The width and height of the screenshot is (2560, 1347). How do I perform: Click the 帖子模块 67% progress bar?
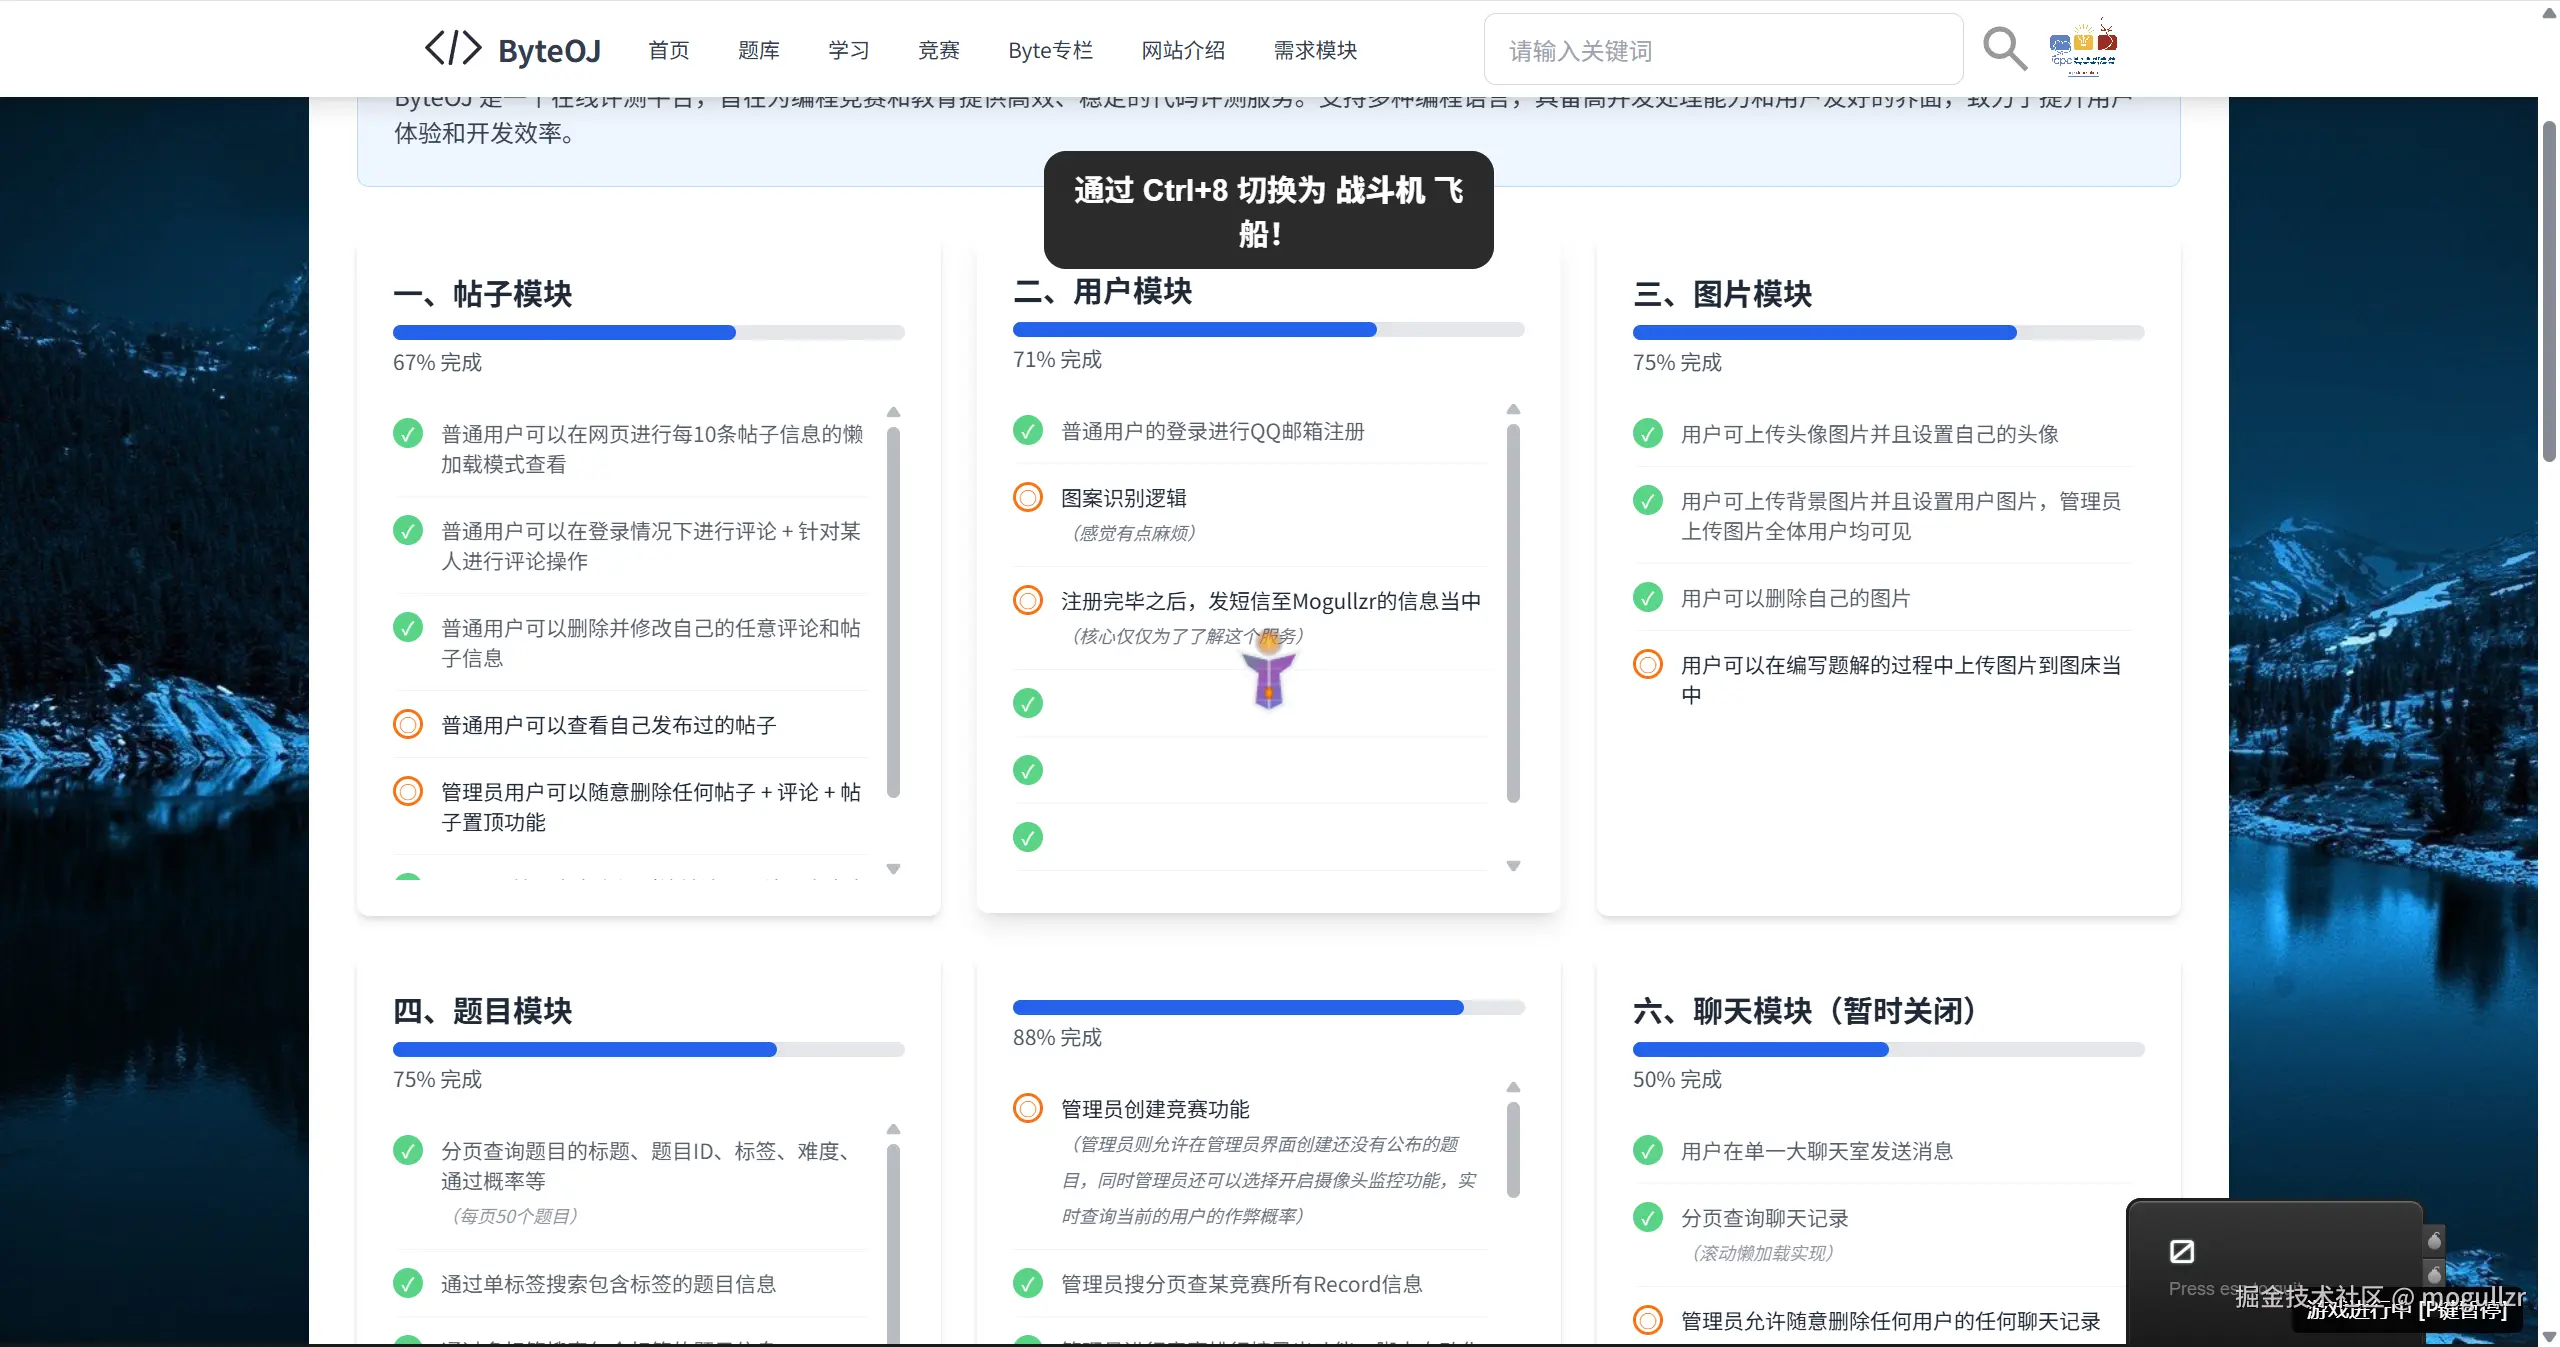pos(648,333)
